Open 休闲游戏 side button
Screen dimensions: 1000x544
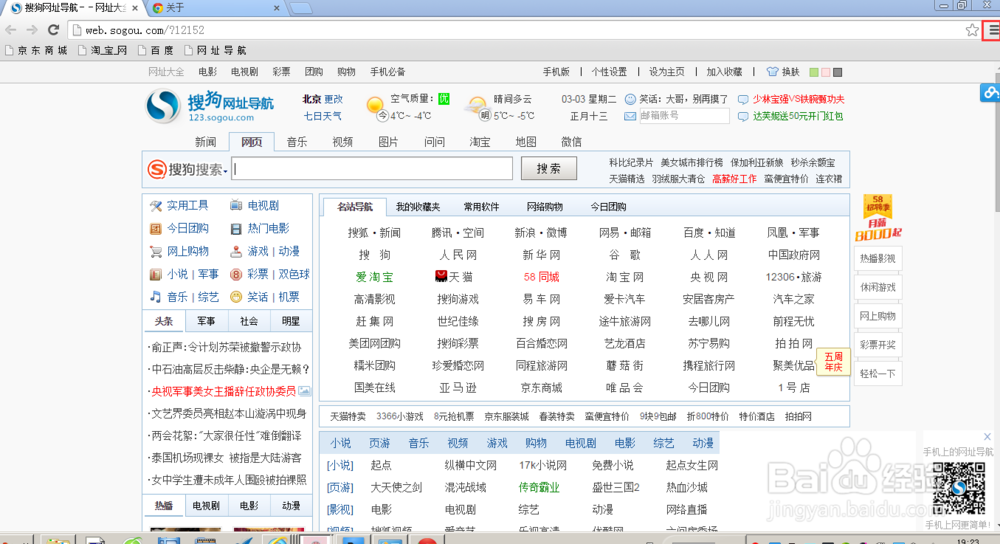coord(878,287)
